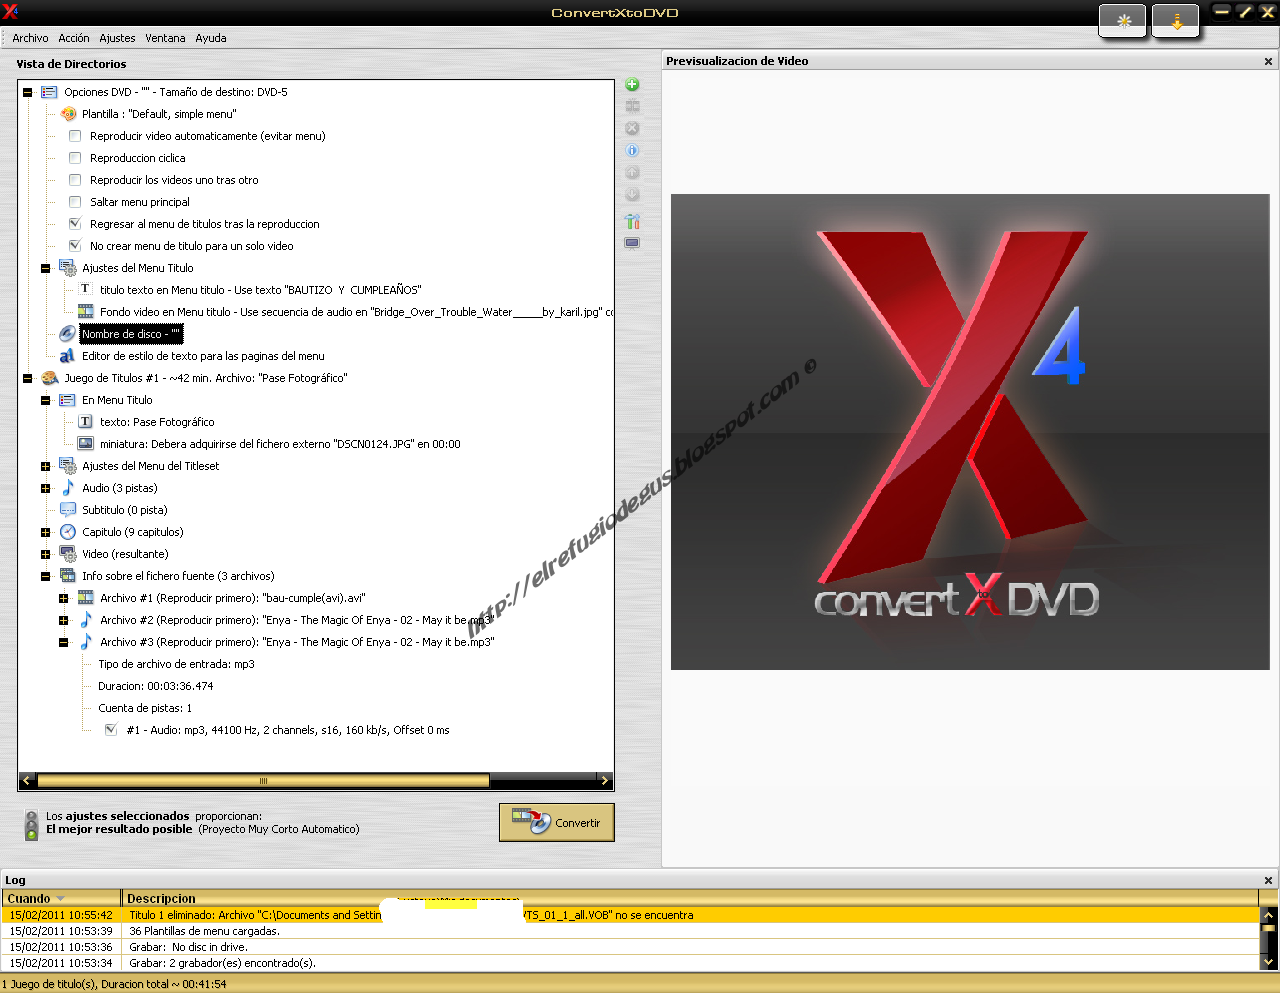The image size is (1280, 993).
Task: Click the info icon in the sidebar
Action: [x=631, y=150]
